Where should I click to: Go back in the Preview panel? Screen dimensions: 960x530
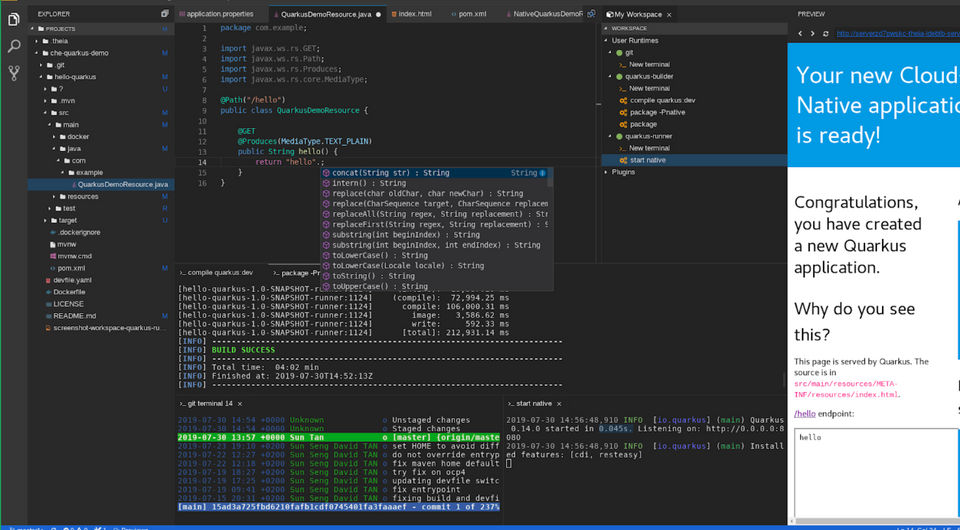800,34
